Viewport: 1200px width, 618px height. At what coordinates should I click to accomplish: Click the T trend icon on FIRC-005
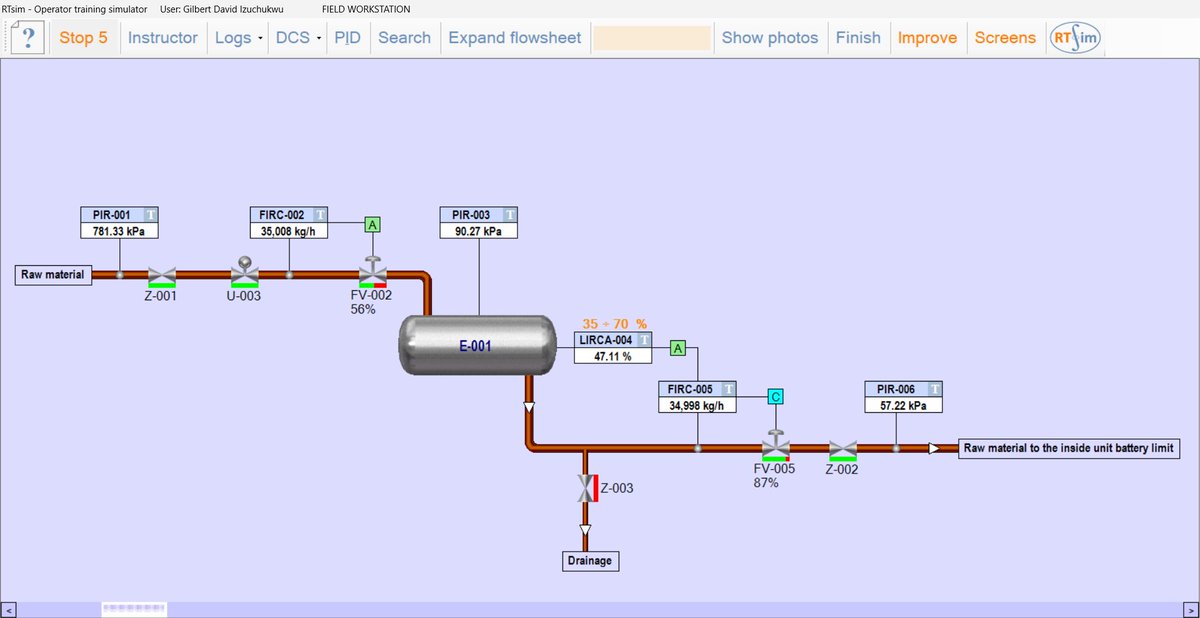click(x=729, y=389)
